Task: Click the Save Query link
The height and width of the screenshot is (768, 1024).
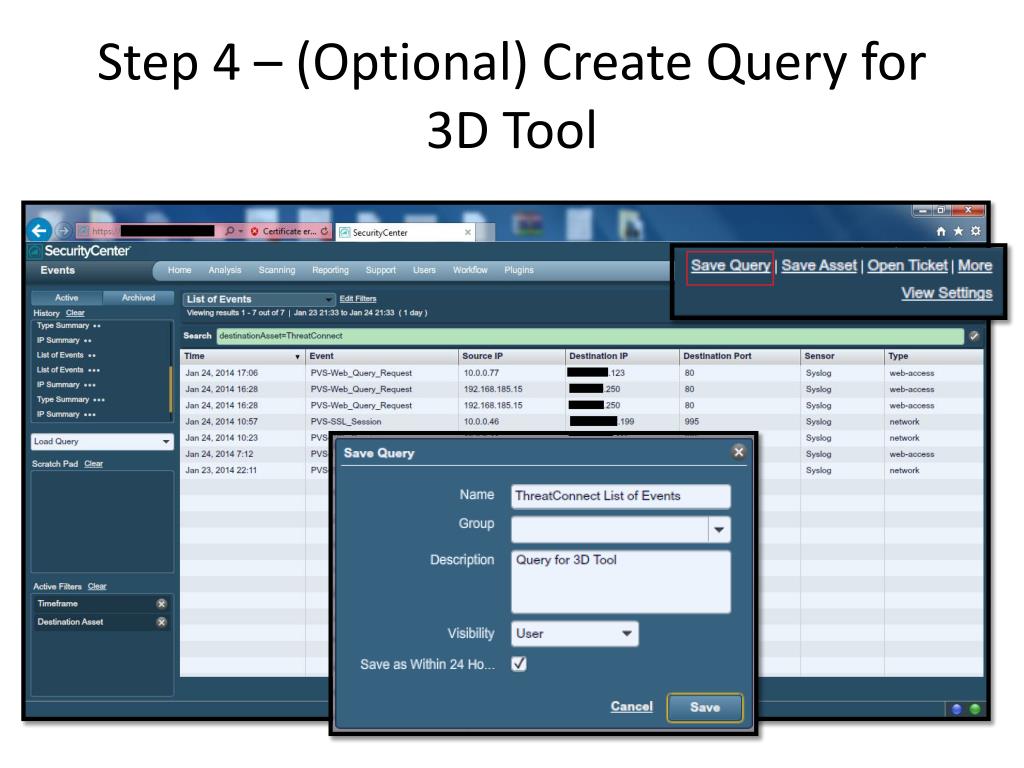Action: 730,266
